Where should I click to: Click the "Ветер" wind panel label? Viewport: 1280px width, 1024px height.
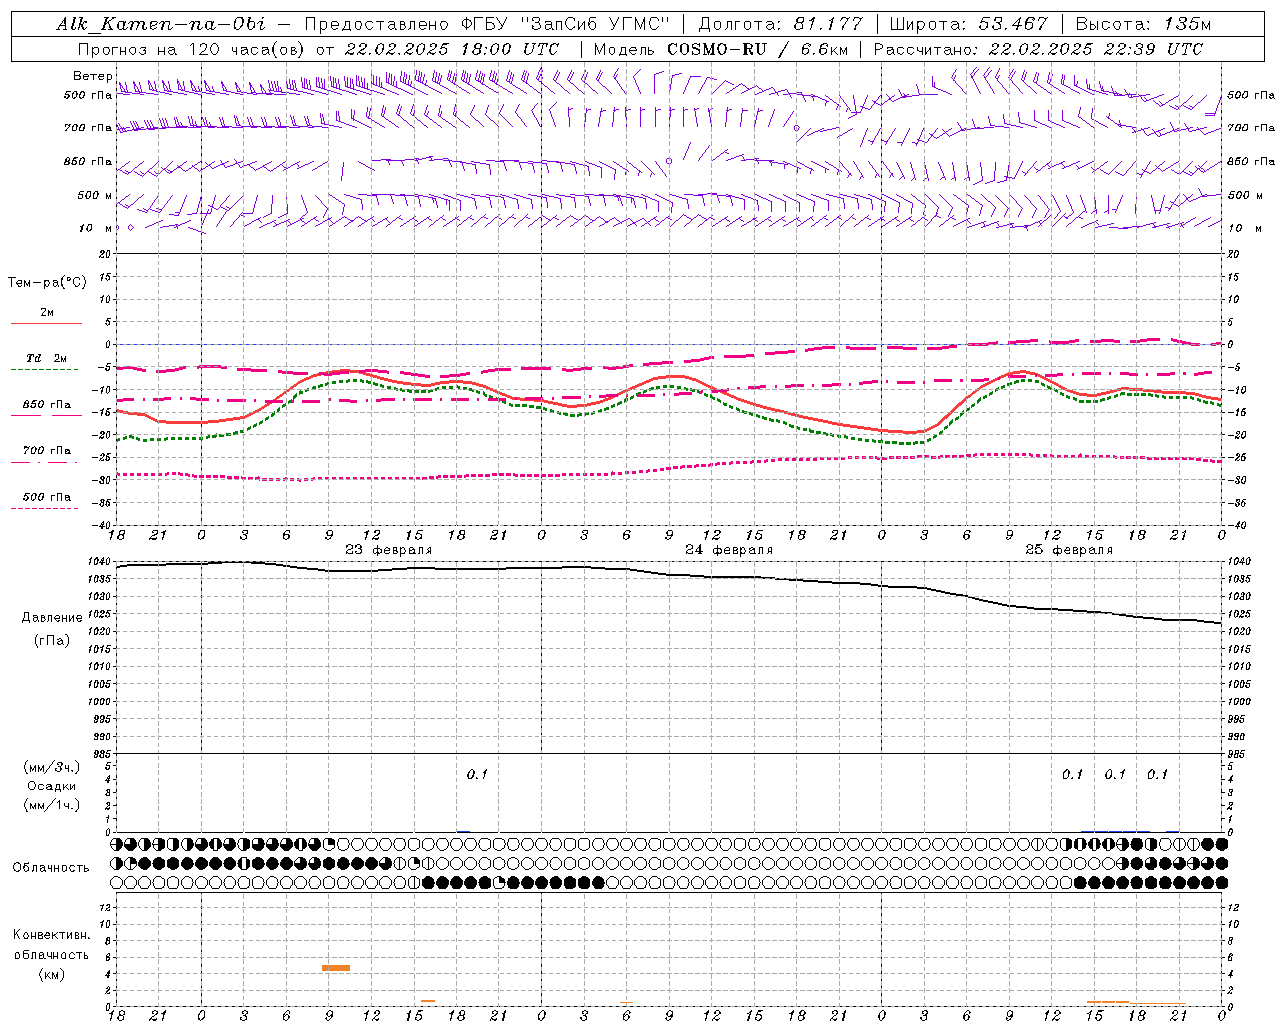(93, 76)
